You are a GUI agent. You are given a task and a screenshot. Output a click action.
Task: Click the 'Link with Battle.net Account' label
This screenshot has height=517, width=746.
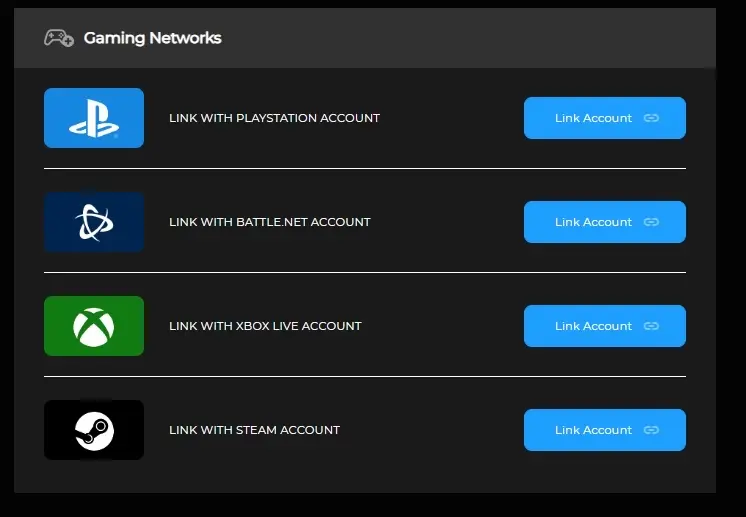pyautogui.click(x=269, y=222)
